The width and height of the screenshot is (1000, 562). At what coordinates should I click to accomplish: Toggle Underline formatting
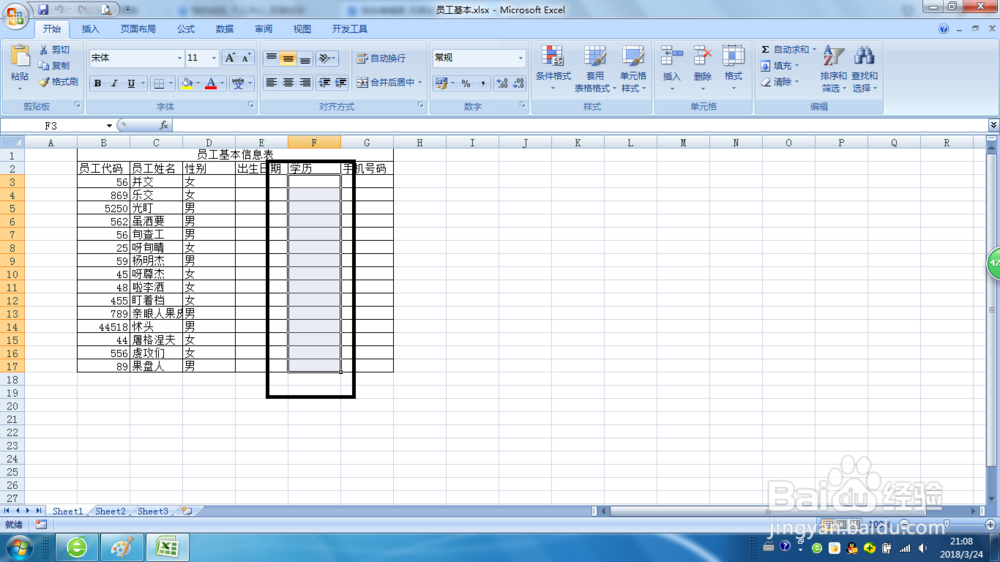tap(131, 83)
